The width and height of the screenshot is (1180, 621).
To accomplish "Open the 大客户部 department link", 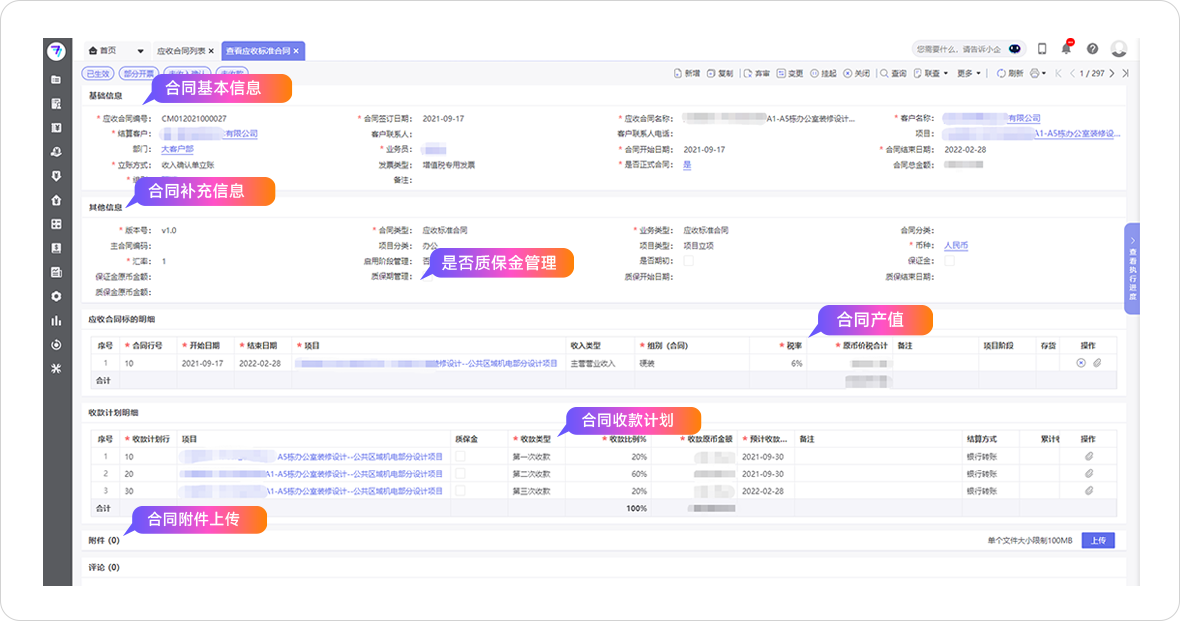I will click(x=177, y=149).
